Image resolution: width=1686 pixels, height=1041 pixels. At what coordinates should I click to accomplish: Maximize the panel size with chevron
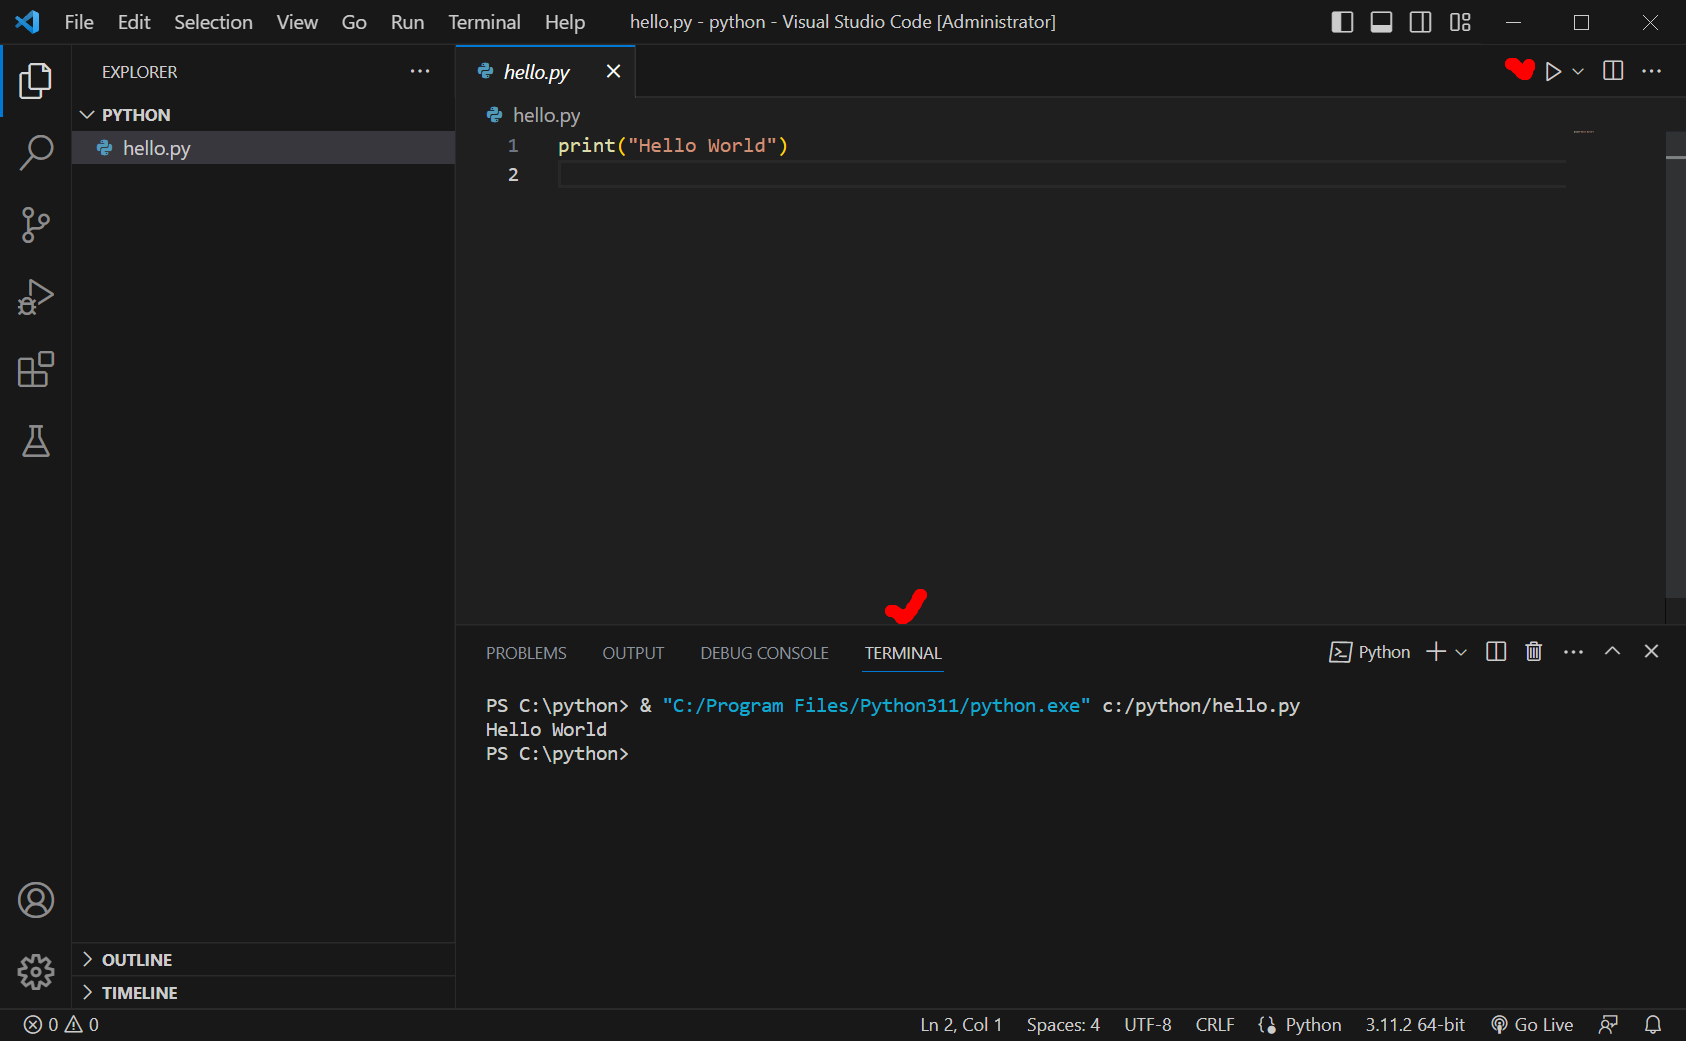1612,651
